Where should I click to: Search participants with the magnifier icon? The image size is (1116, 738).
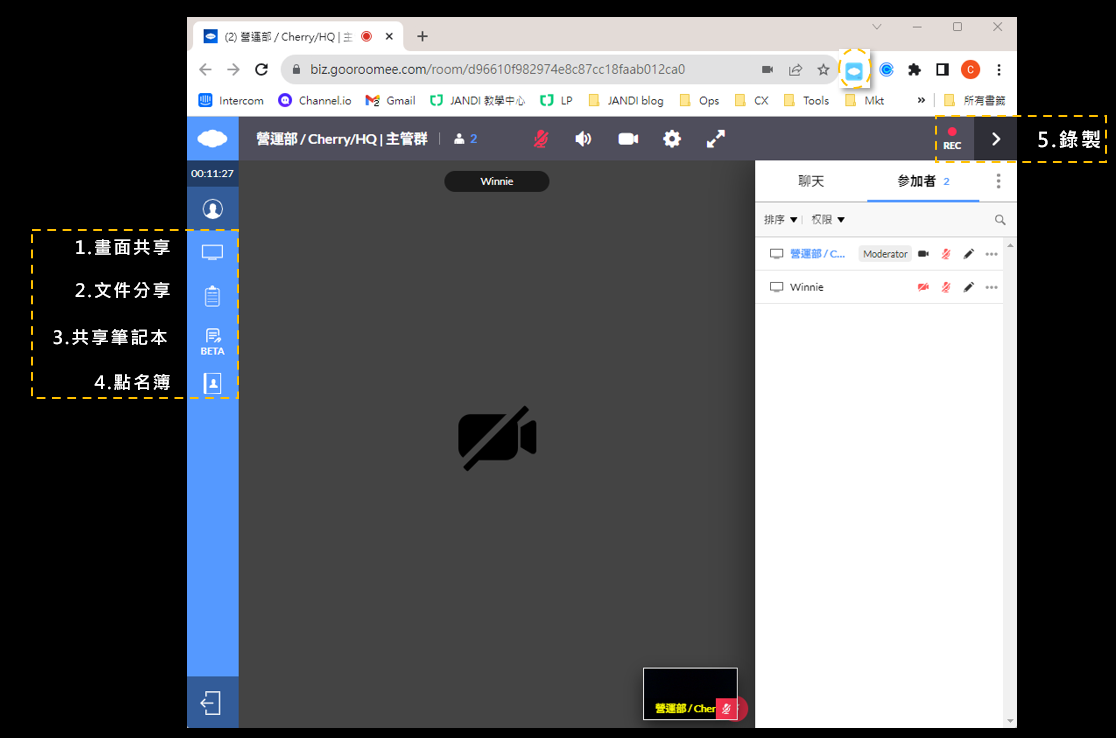coord(1000,220)
